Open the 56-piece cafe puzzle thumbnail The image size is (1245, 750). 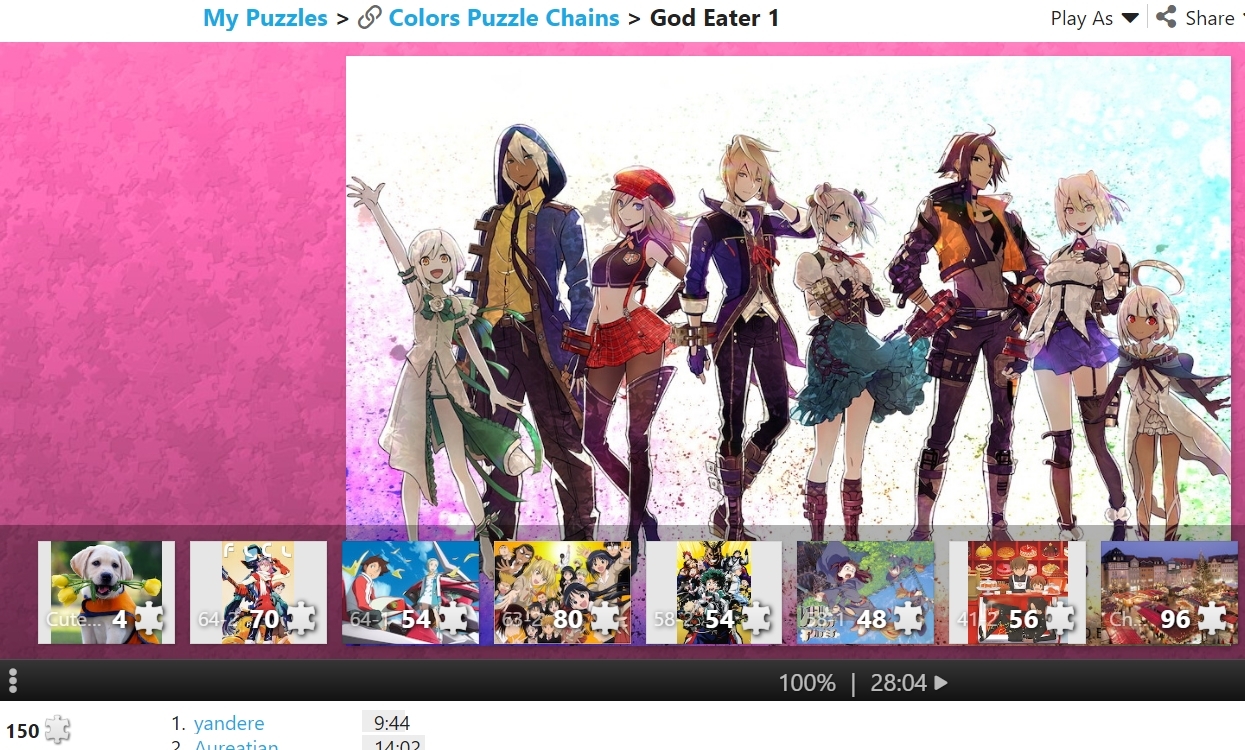(x=1017, y=593)
